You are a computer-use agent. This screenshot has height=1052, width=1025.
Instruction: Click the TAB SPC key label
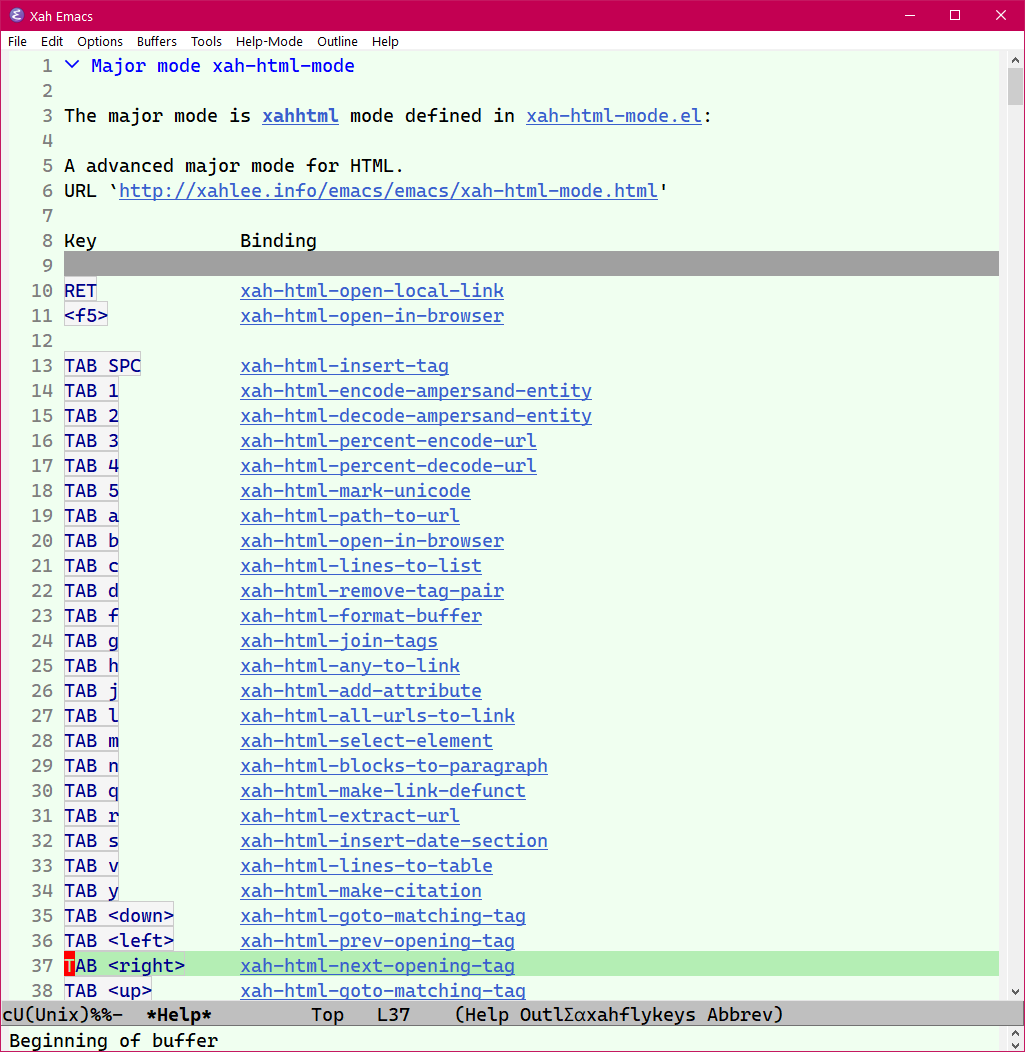103,366
